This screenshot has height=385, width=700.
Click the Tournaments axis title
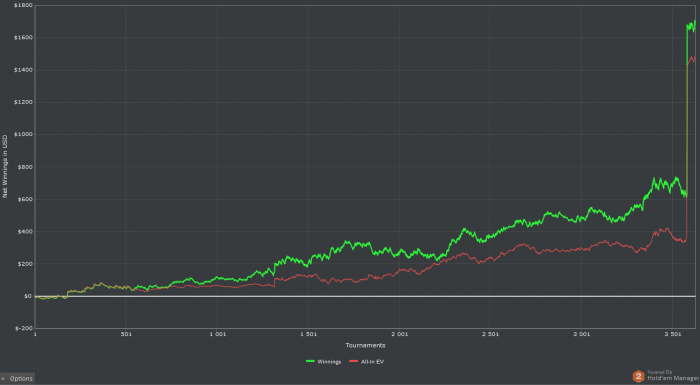point(365,345)
